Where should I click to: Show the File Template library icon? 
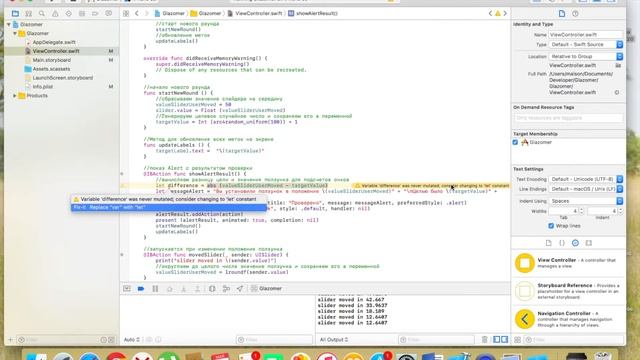[x=549, y=243]
